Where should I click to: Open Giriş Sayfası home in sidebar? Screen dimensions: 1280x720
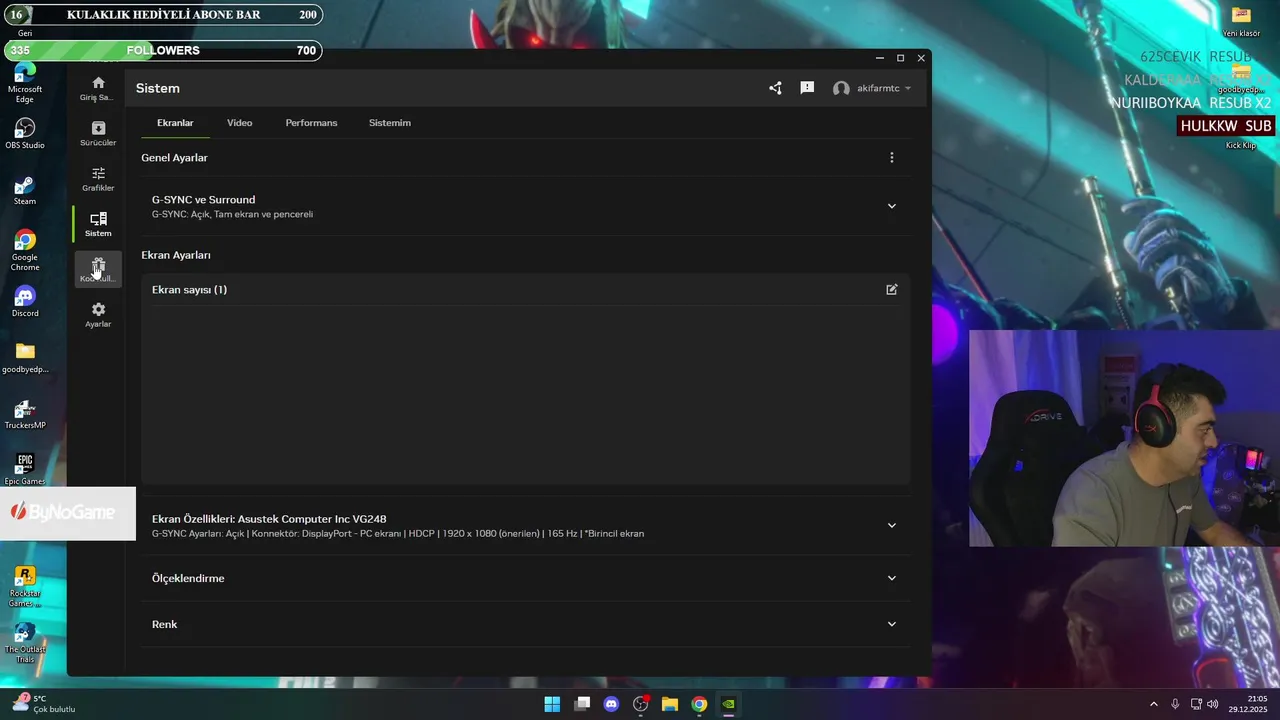click(98, 88)
